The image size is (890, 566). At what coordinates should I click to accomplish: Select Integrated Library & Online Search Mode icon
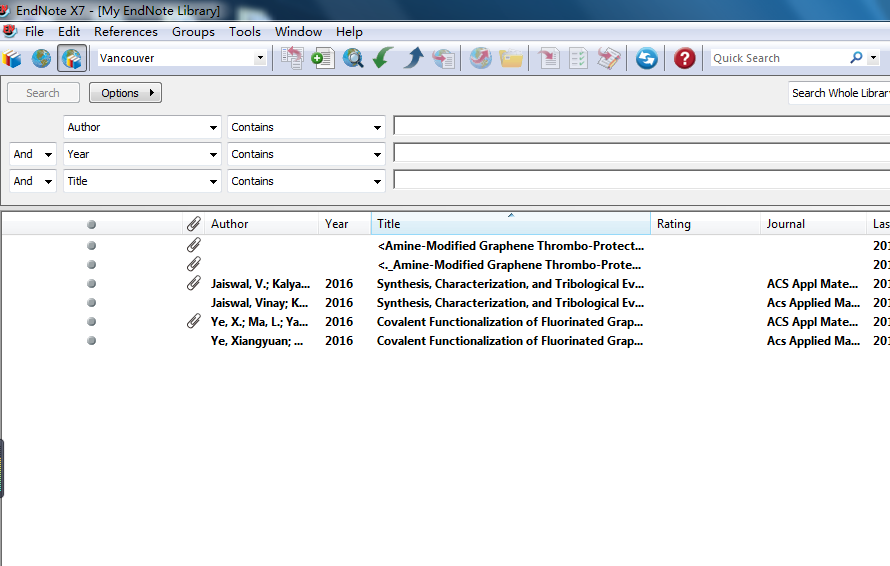[x=72, y=58]
